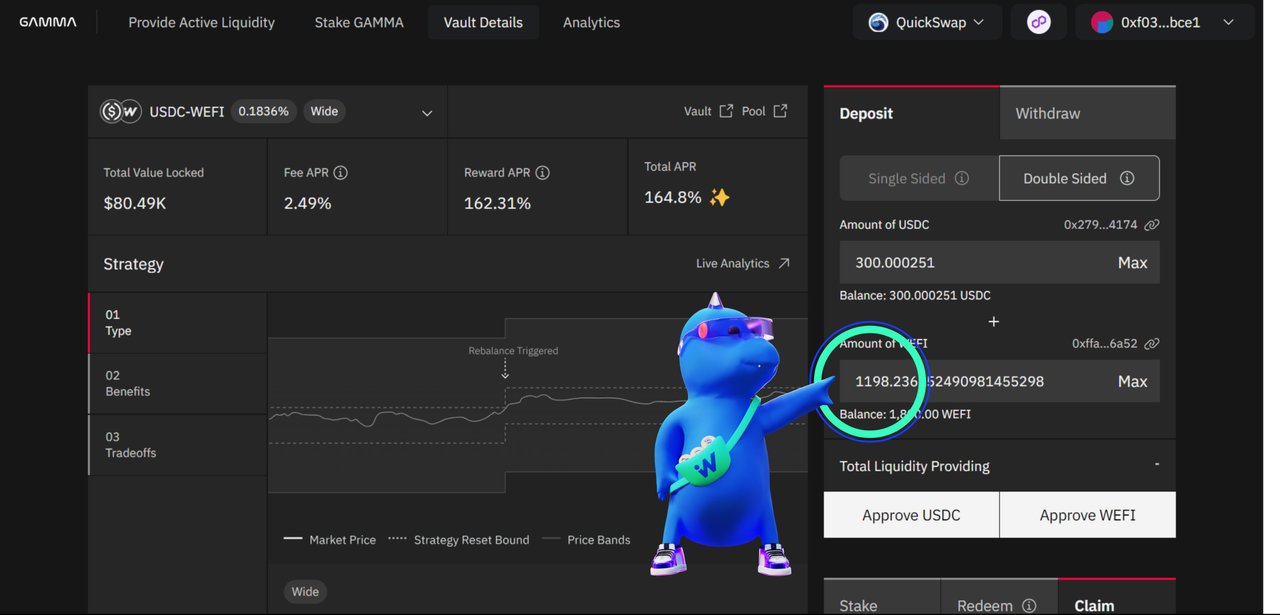This screenshot has height=615, width=1280.
Task: Click Balance: 300.000251 USDC text
Action: tap(915, 295)
